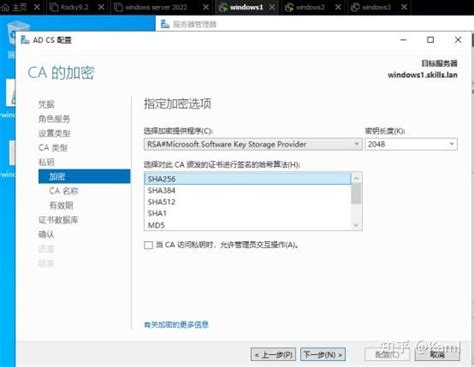The image size is (474, 367).
Task: Open the windows3 VM tab
Action: tap(376, 7)
